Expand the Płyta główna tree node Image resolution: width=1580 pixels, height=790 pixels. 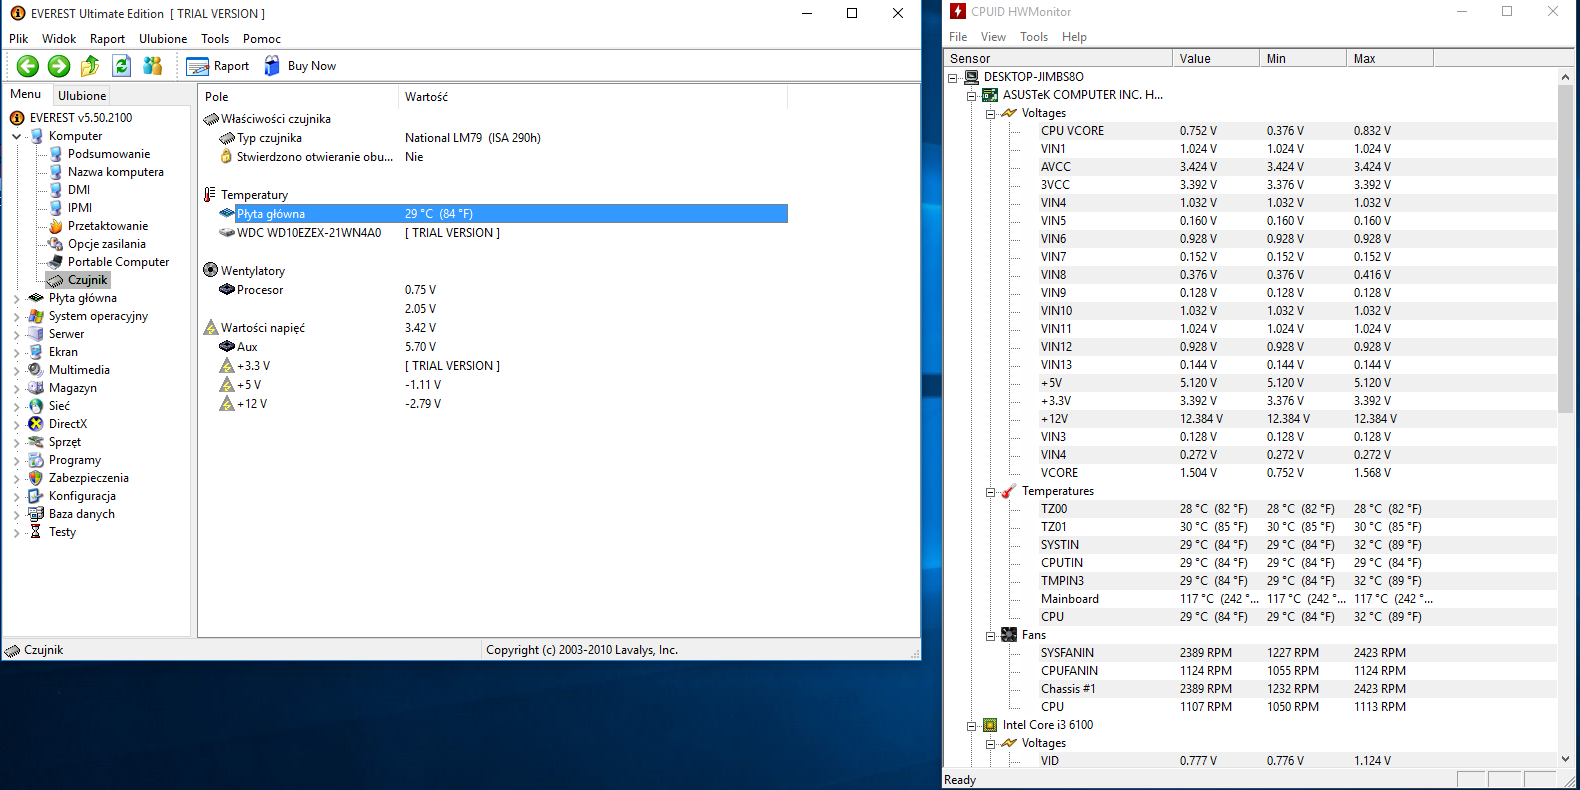17,298
